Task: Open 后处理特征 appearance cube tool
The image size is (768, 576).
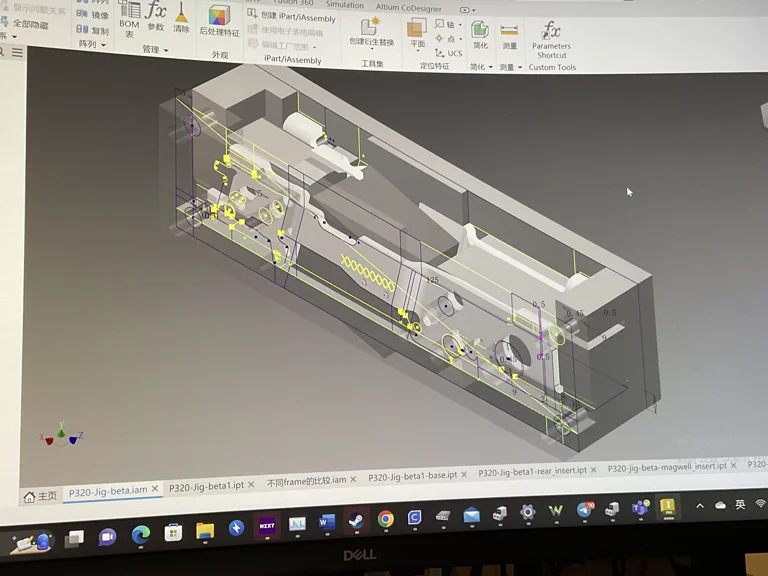Action: pyautogui.click(x=219, y=22)
